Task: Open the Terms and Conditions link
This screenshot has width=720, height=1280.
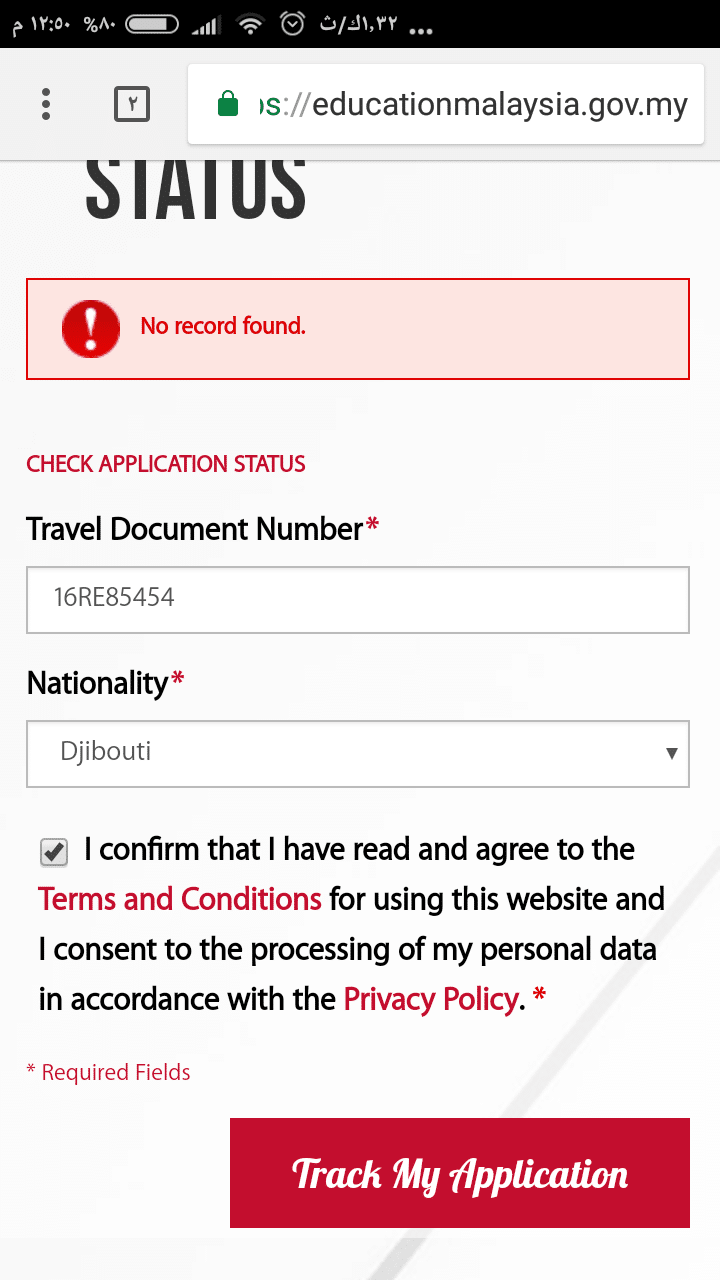Action: click(180, 899)
